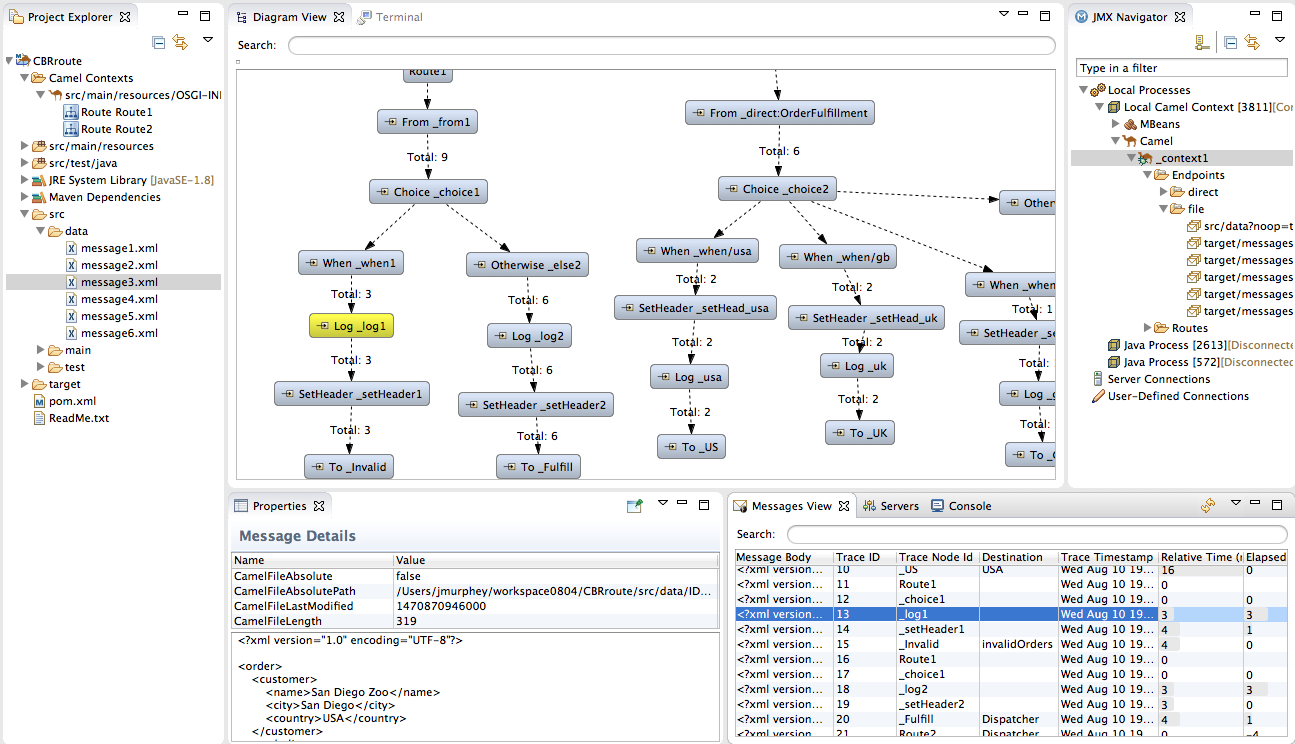
Task: Click the When _when/gb diagram node
Action: pyautogui.click(x=839, y=257)
